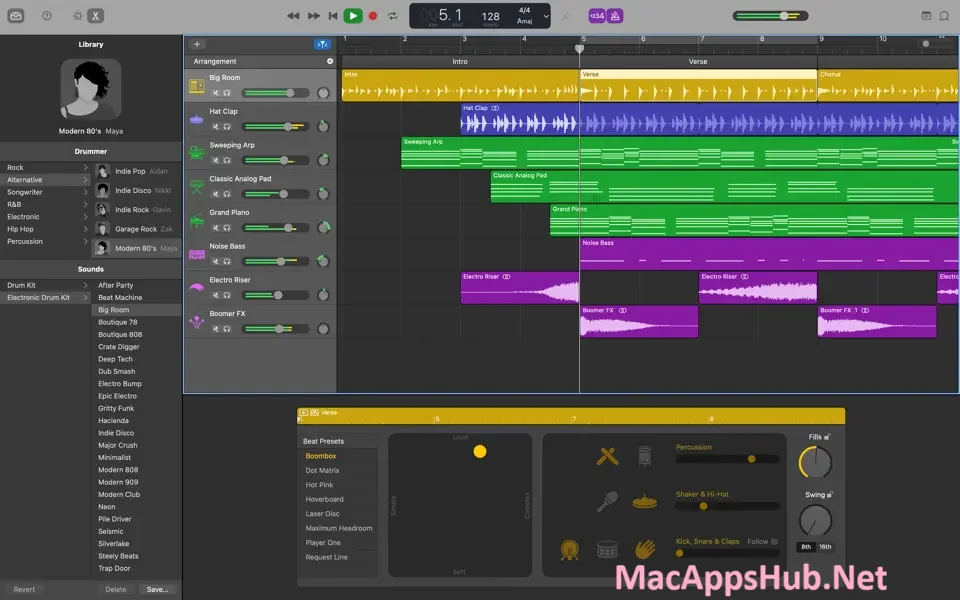Click the Delete button in Library

click(x=116, y=590)
